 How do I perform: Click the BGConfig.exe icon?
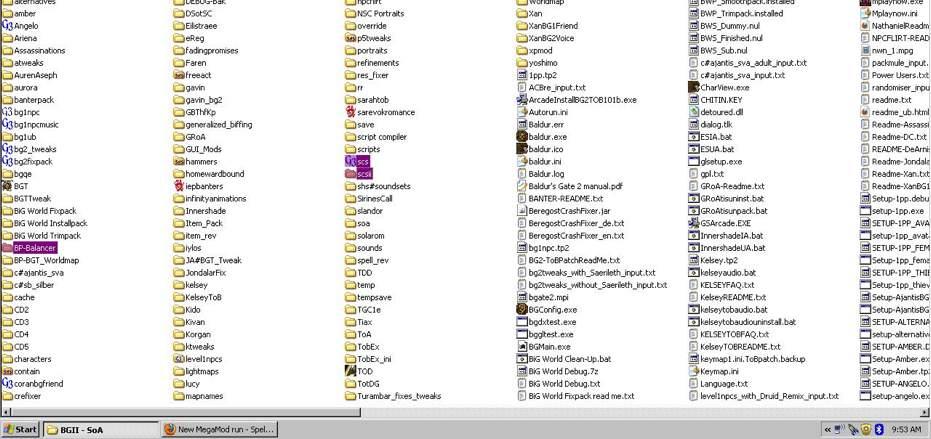coord(522,309)
